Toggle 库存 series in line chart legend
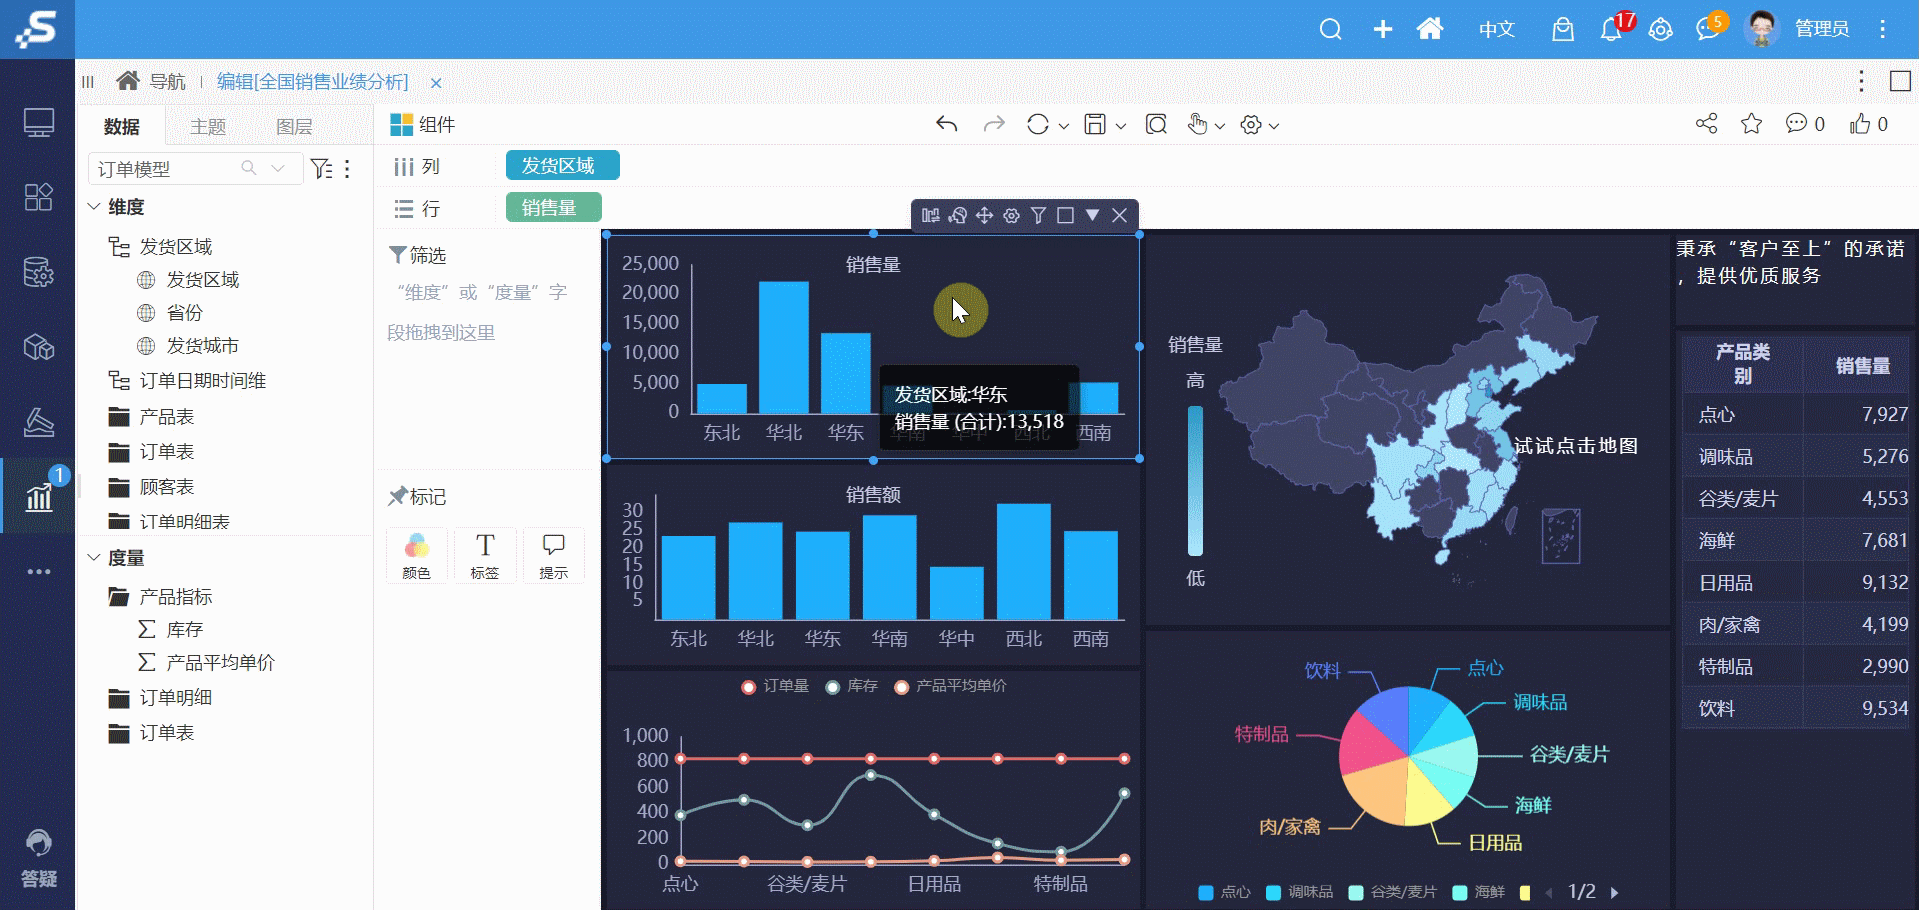This screenshot has height=910, width=1919. coord(852,686)
